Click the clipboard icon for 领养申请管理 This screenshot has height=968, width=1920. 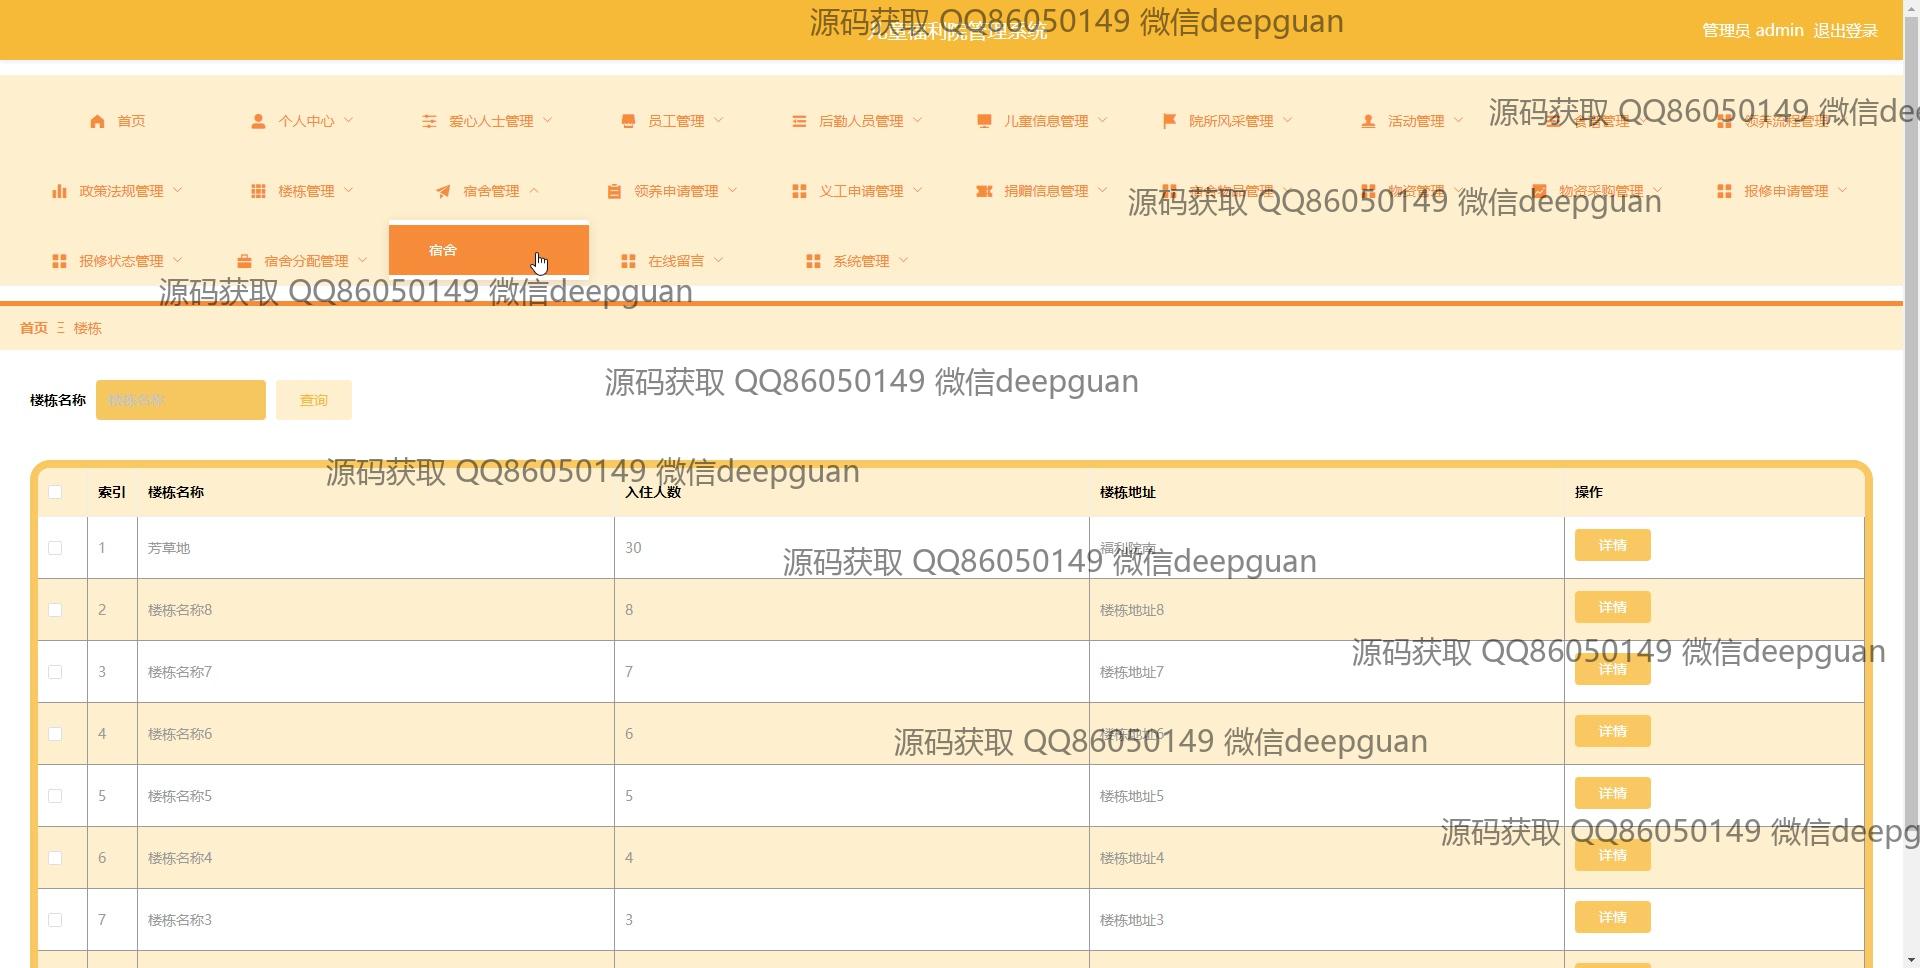click(614, 191)
